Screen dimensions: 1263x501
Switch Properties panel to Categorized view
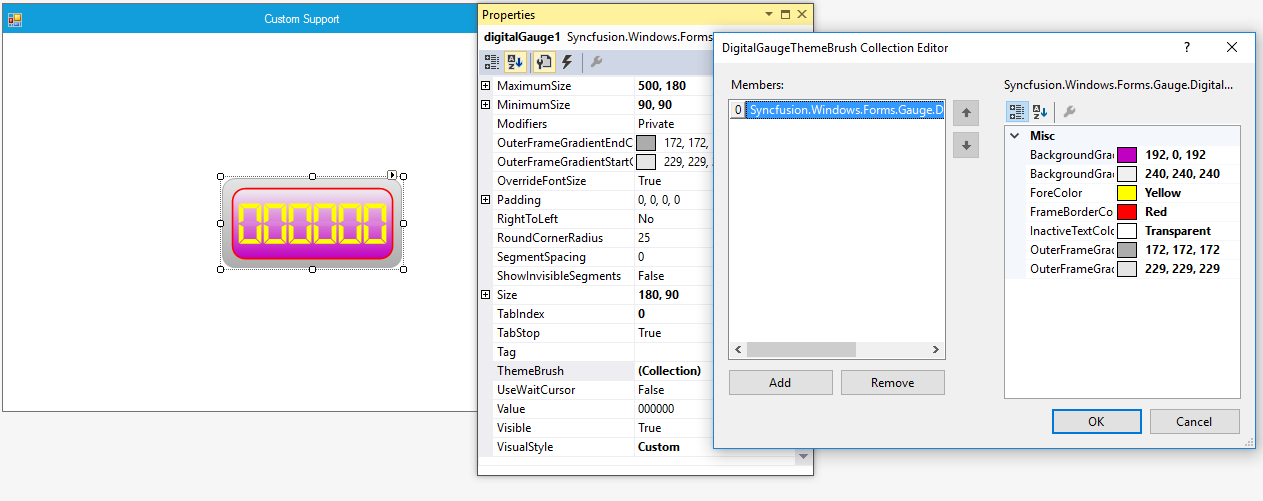coord(492,62)
